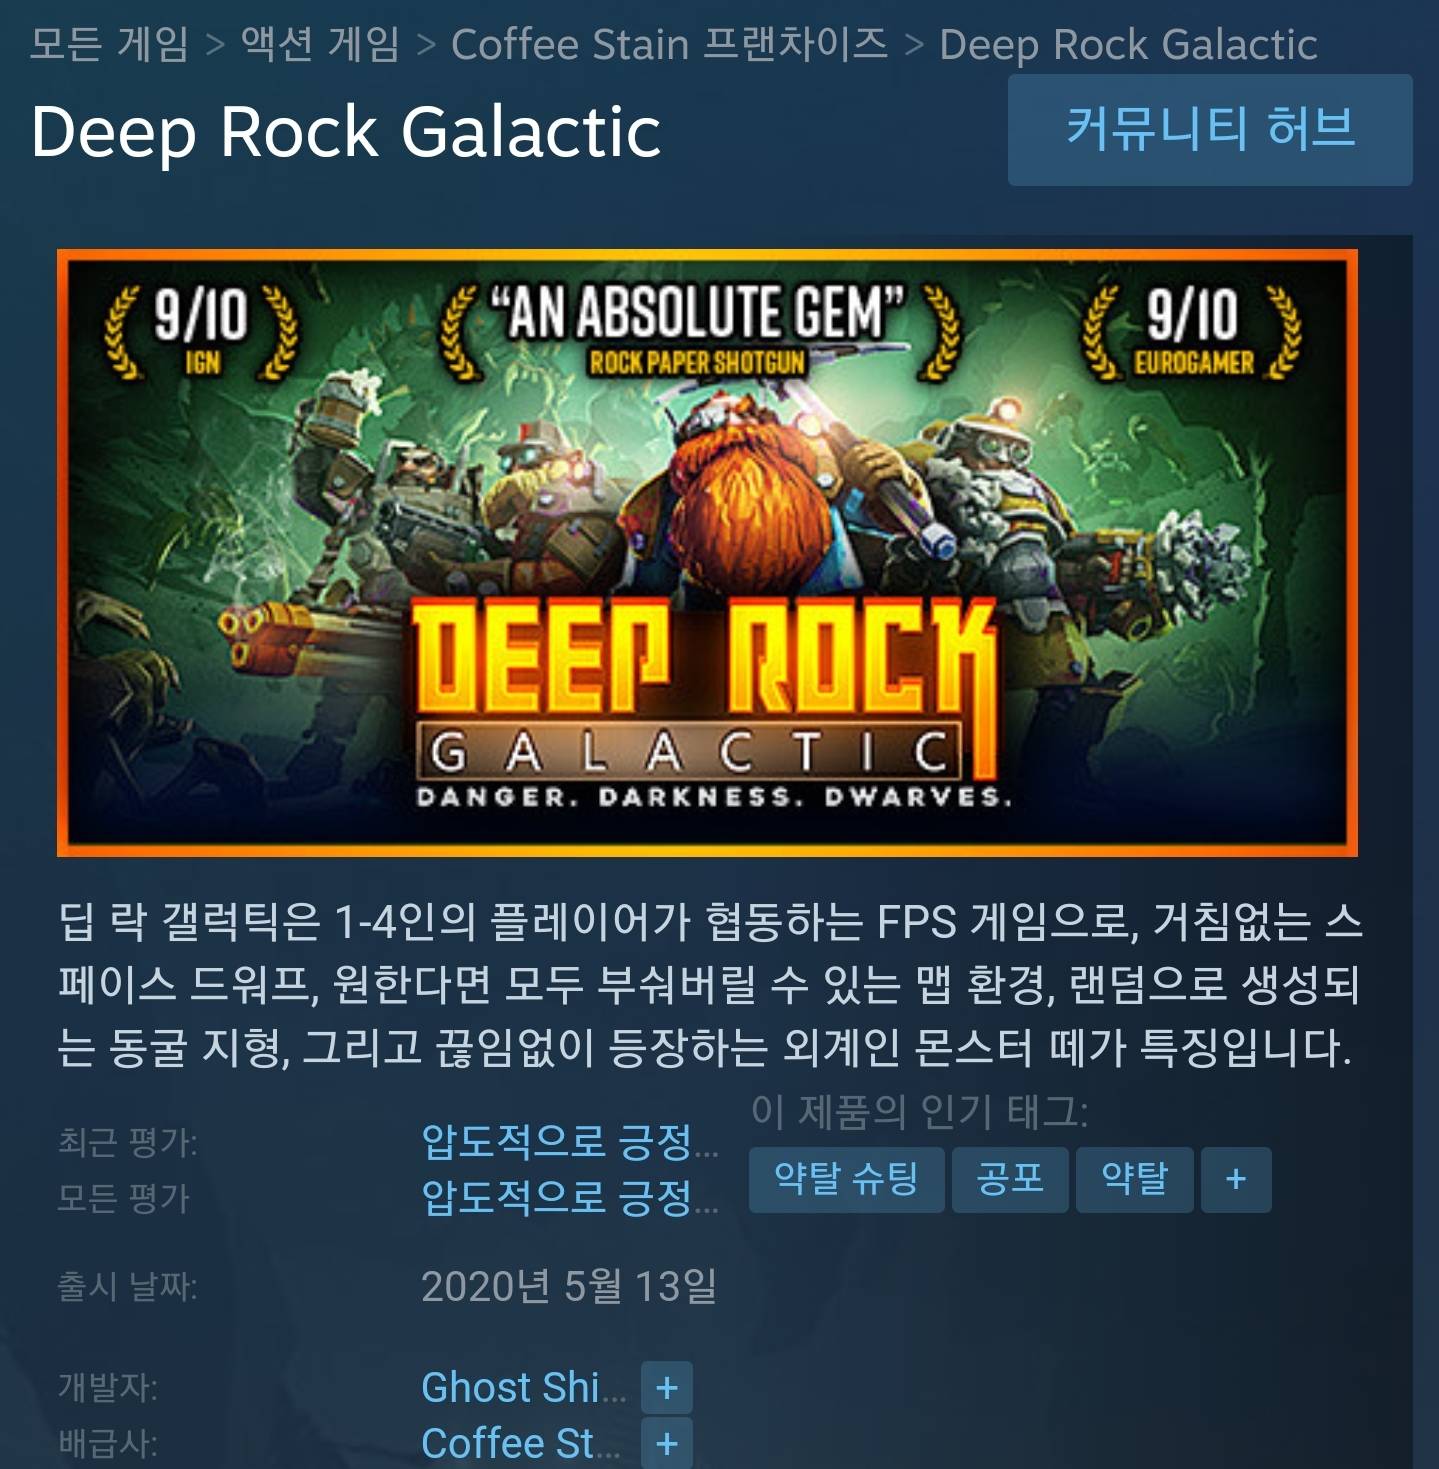Viewport: 1439px width, 1469px height.
Task: Click the Rock Paper Shotgun quote badge
Action: [x=700, y=332]
